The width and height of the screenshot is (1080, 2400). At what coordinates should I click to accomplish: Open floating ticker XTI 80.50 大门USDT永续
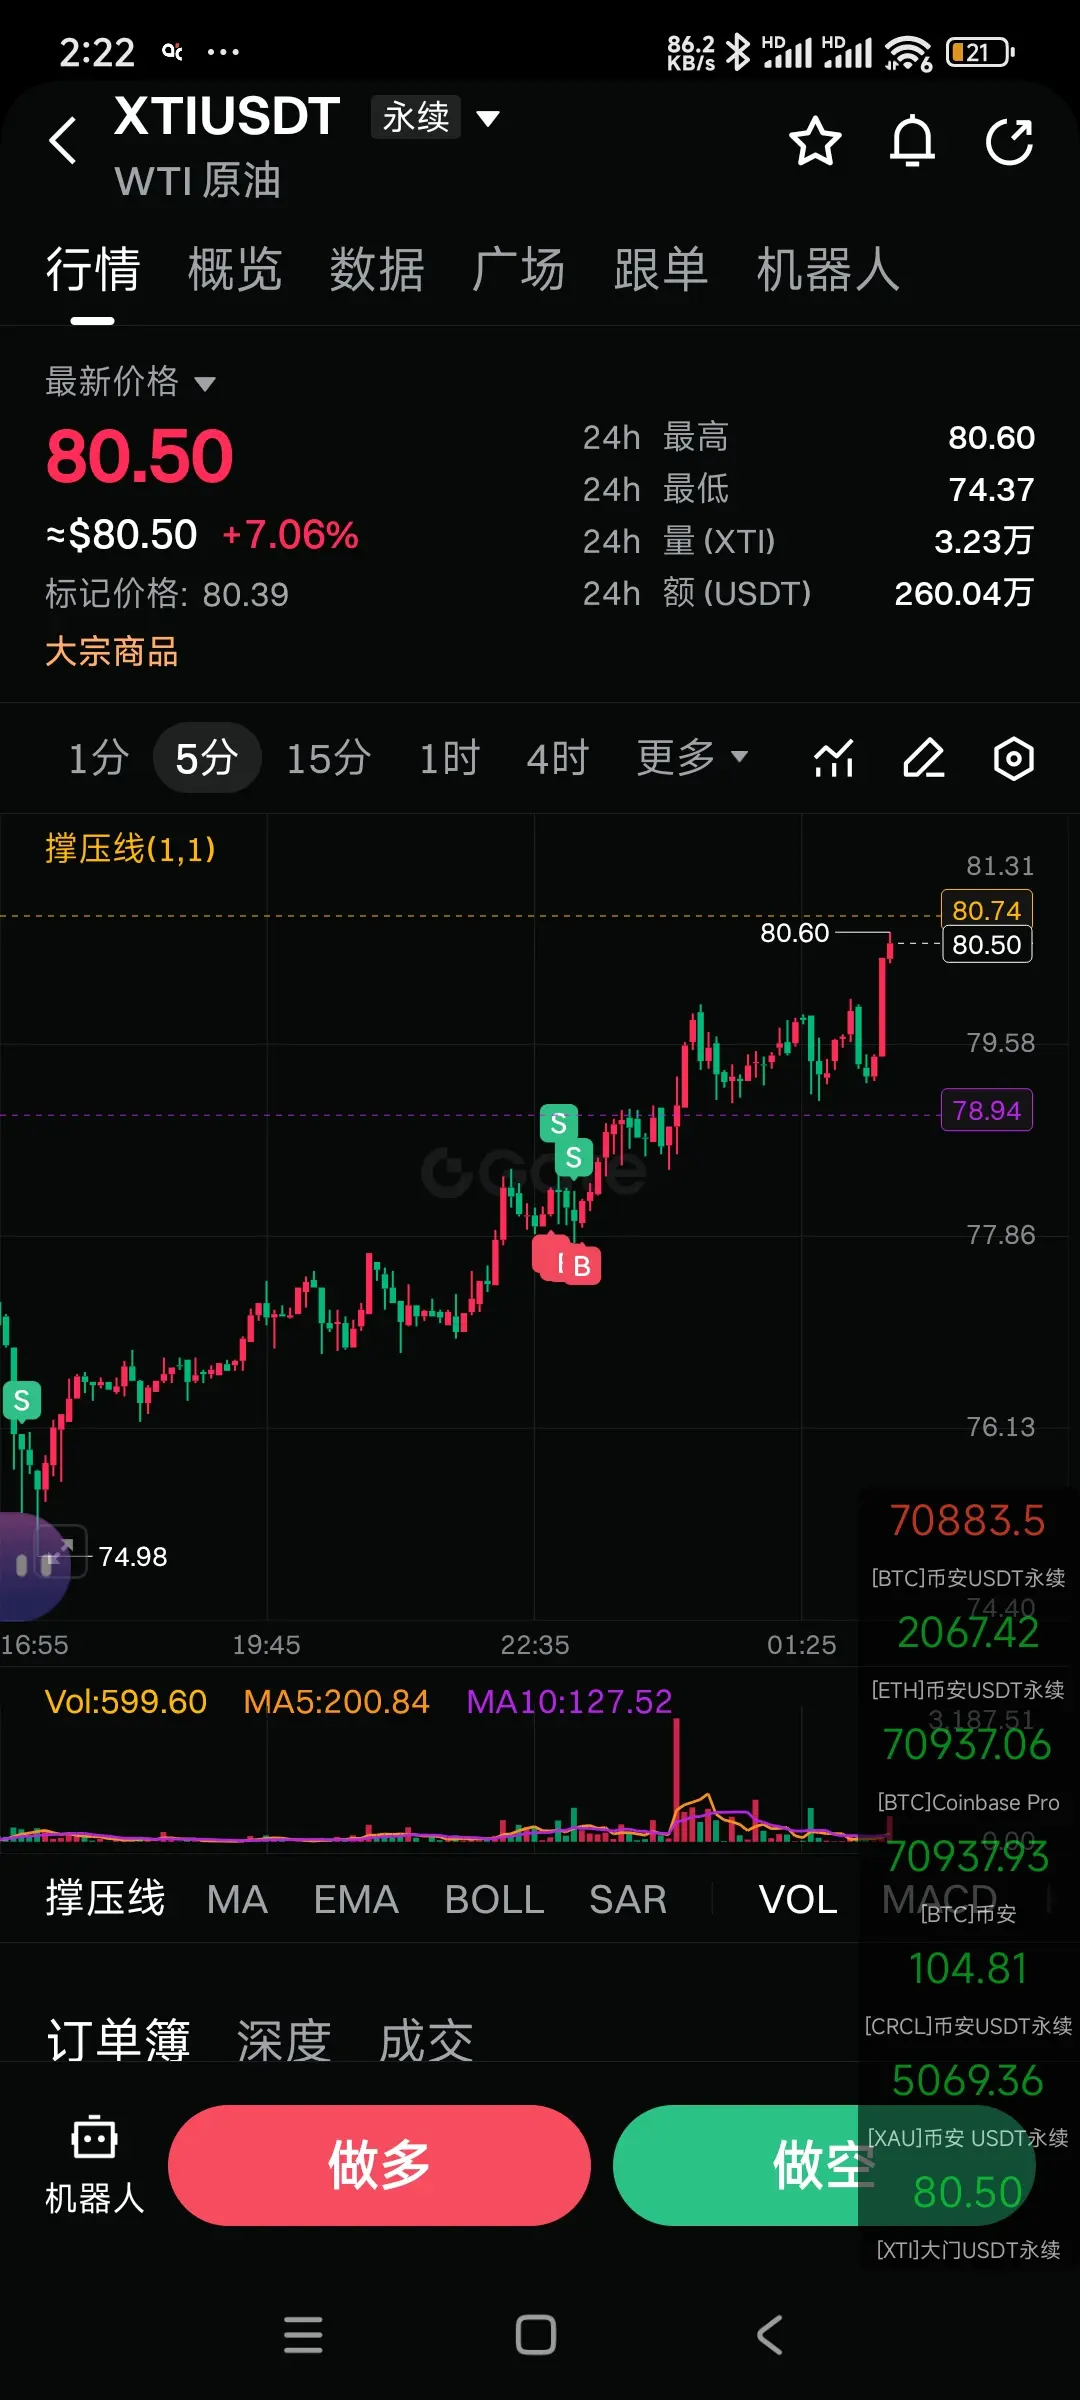pyautogui.click(x=967, y=2216)
